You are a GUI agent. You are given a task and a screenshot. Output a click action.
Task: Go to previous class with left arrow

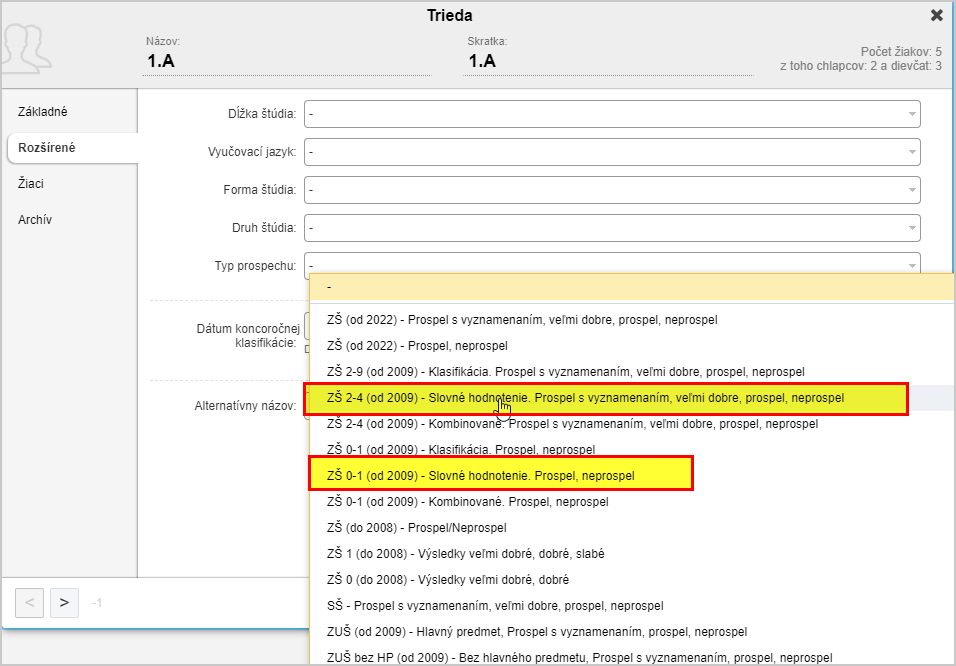(29, 603)
